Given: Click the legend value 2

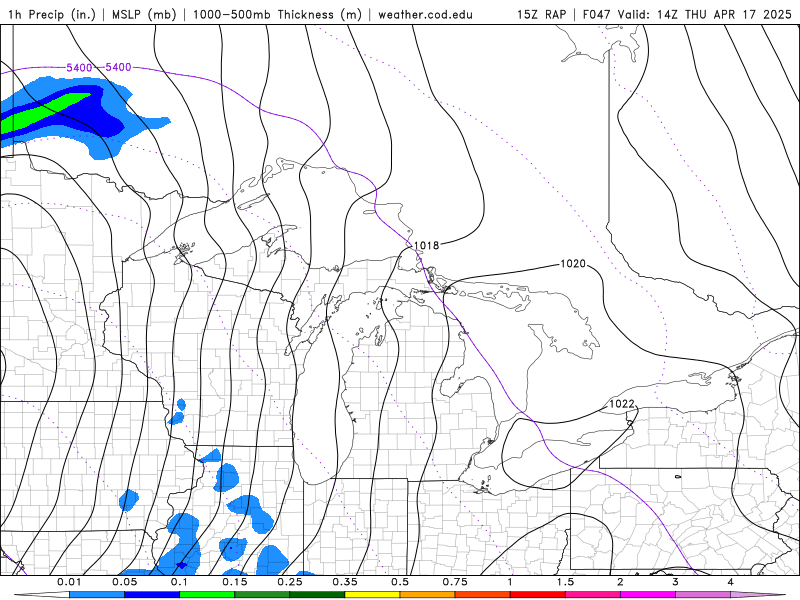Looking at the screenshot, I should pyautogui.click(x=620, y=582).
